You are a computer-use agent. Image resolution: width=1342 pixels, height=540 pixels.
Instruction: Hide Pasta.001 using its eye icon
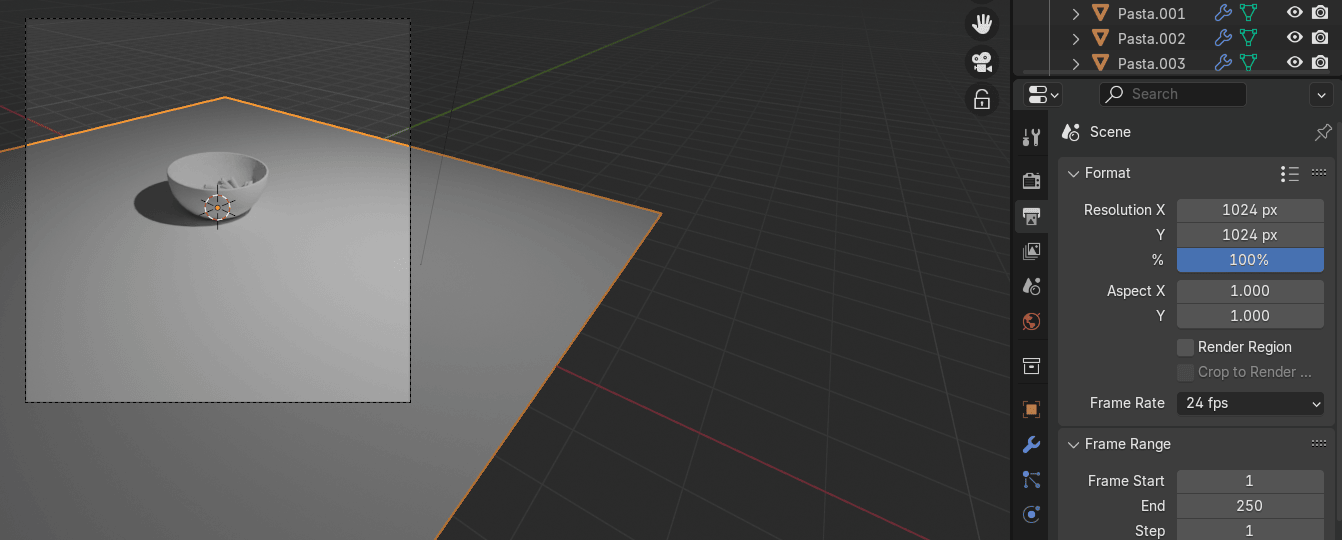click(x=1294, y=13)
